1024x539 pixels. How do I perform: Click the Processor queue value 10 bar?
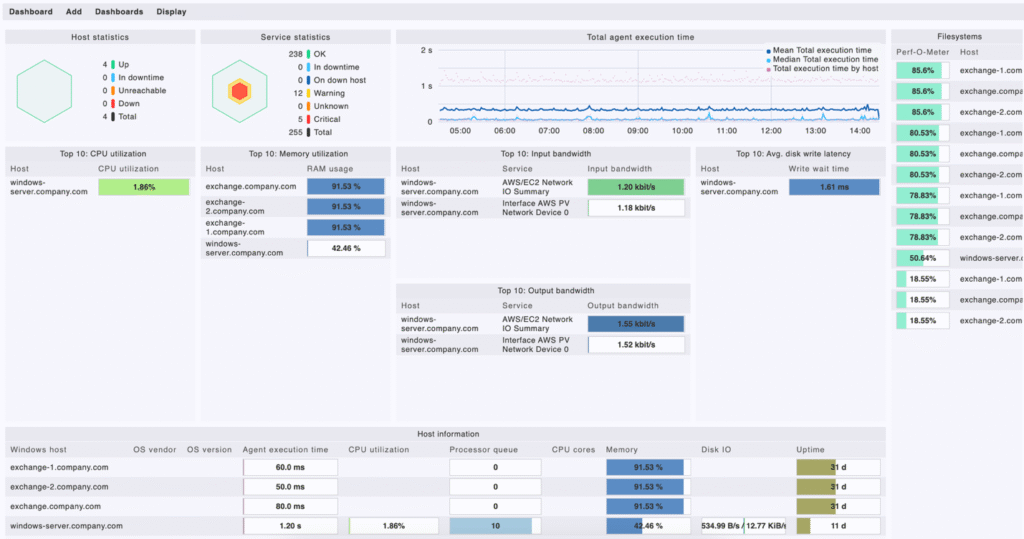495,526
